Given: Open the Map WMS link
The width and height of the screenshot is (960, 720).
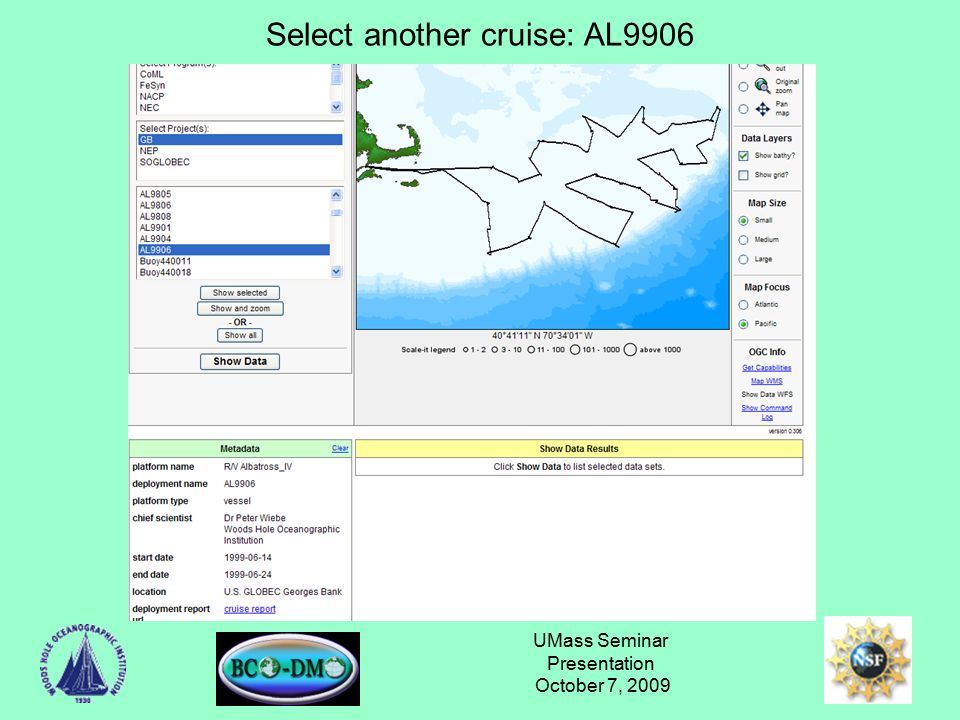Looking at the screenshot, I should pos(767,381).
